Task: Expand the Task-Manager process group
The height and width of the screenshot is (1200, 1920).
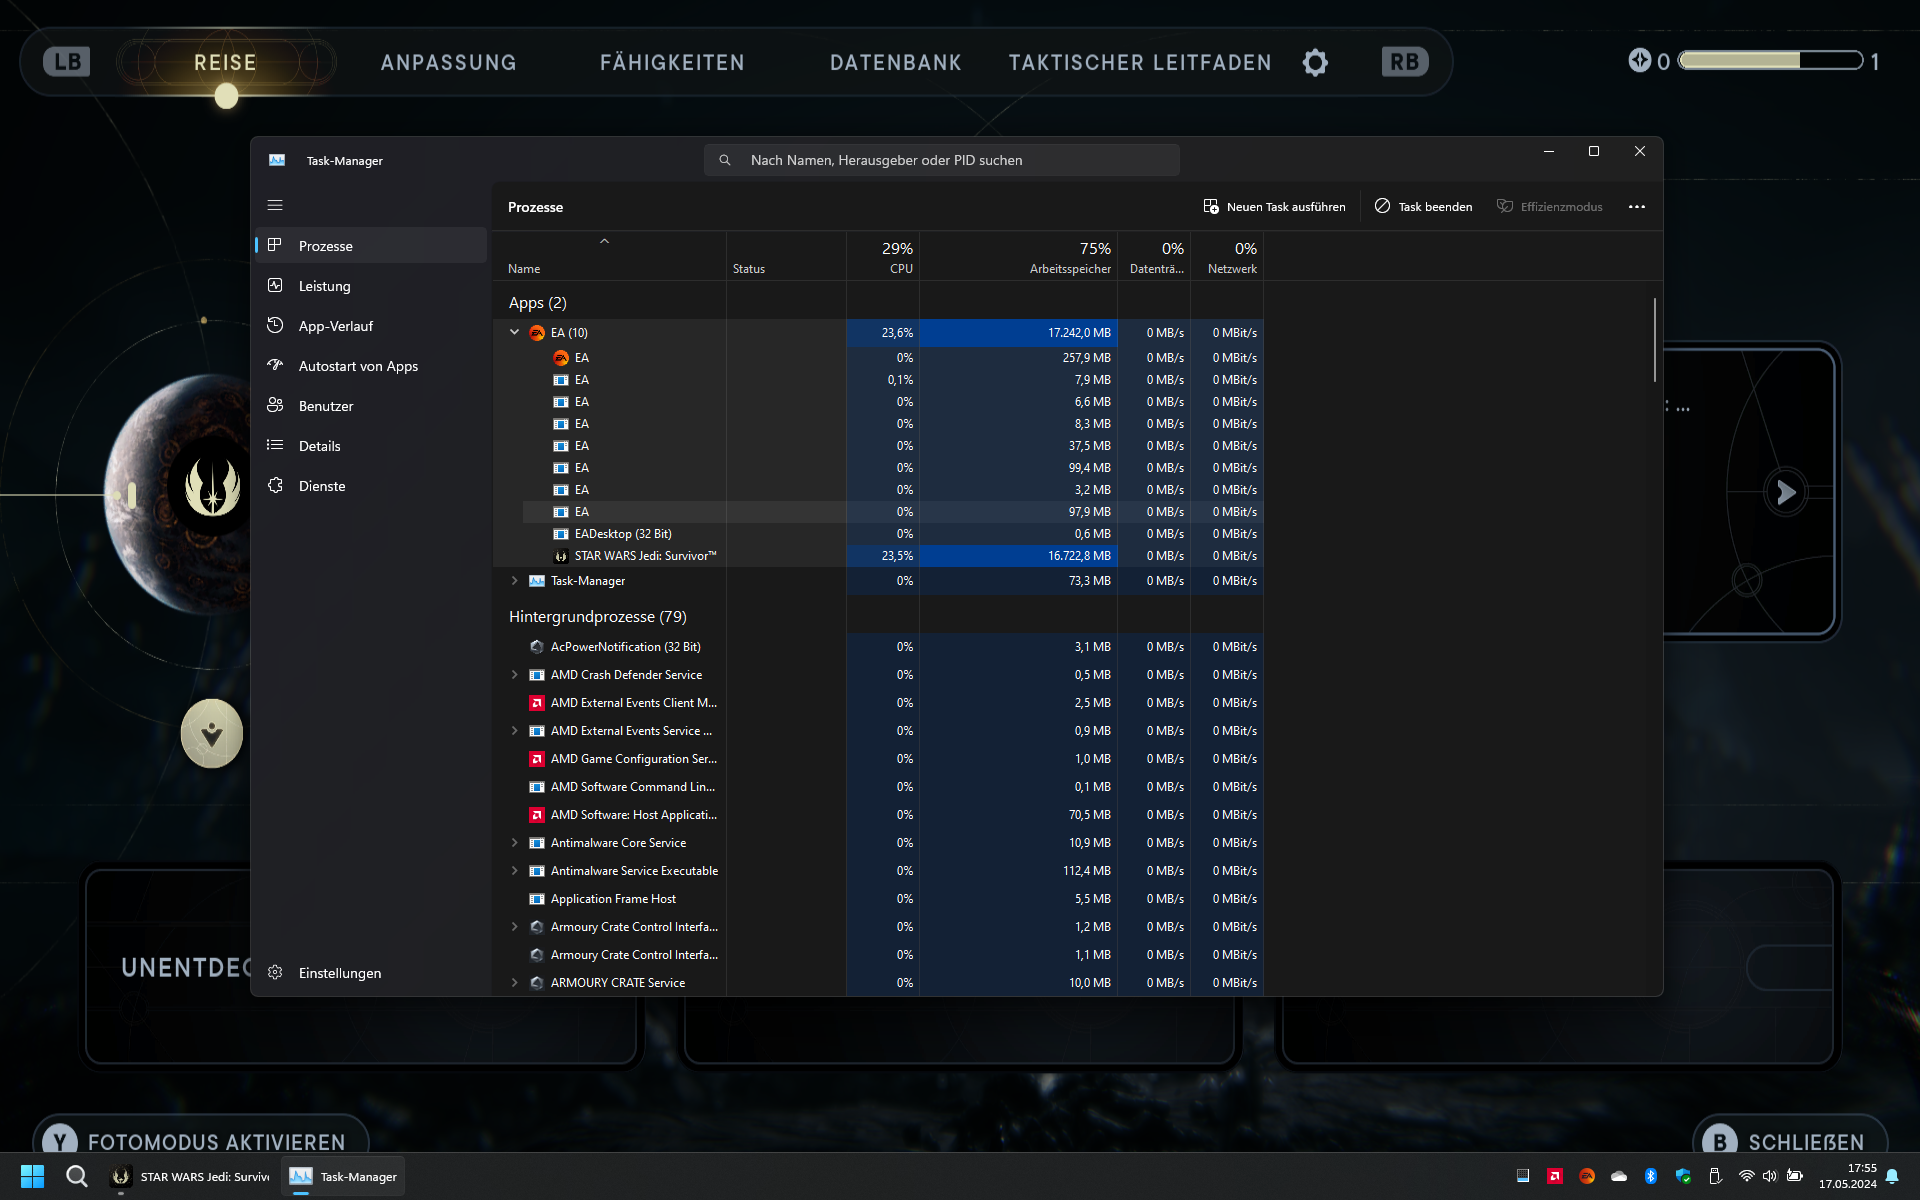Action: [515, 580]
